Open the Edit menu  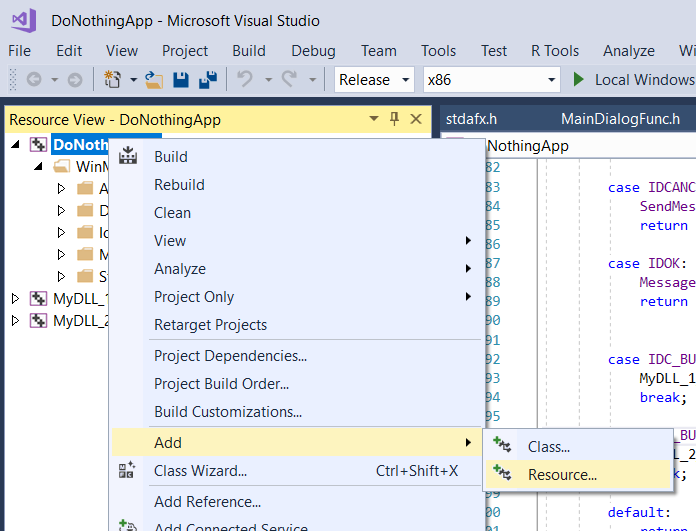[69, 51]
